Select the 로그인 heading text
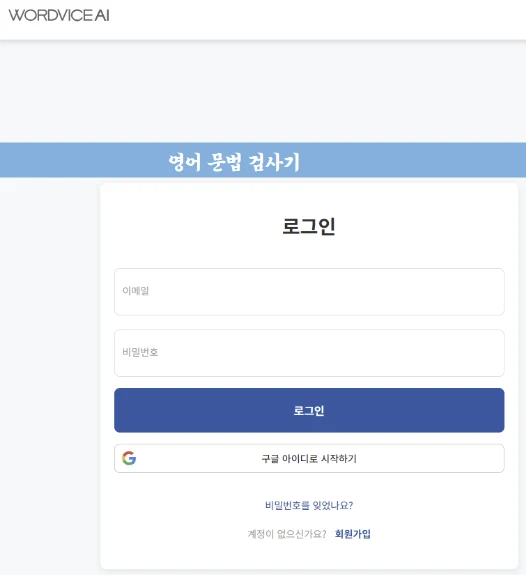 pyautogui.click(x=309, y=226)
